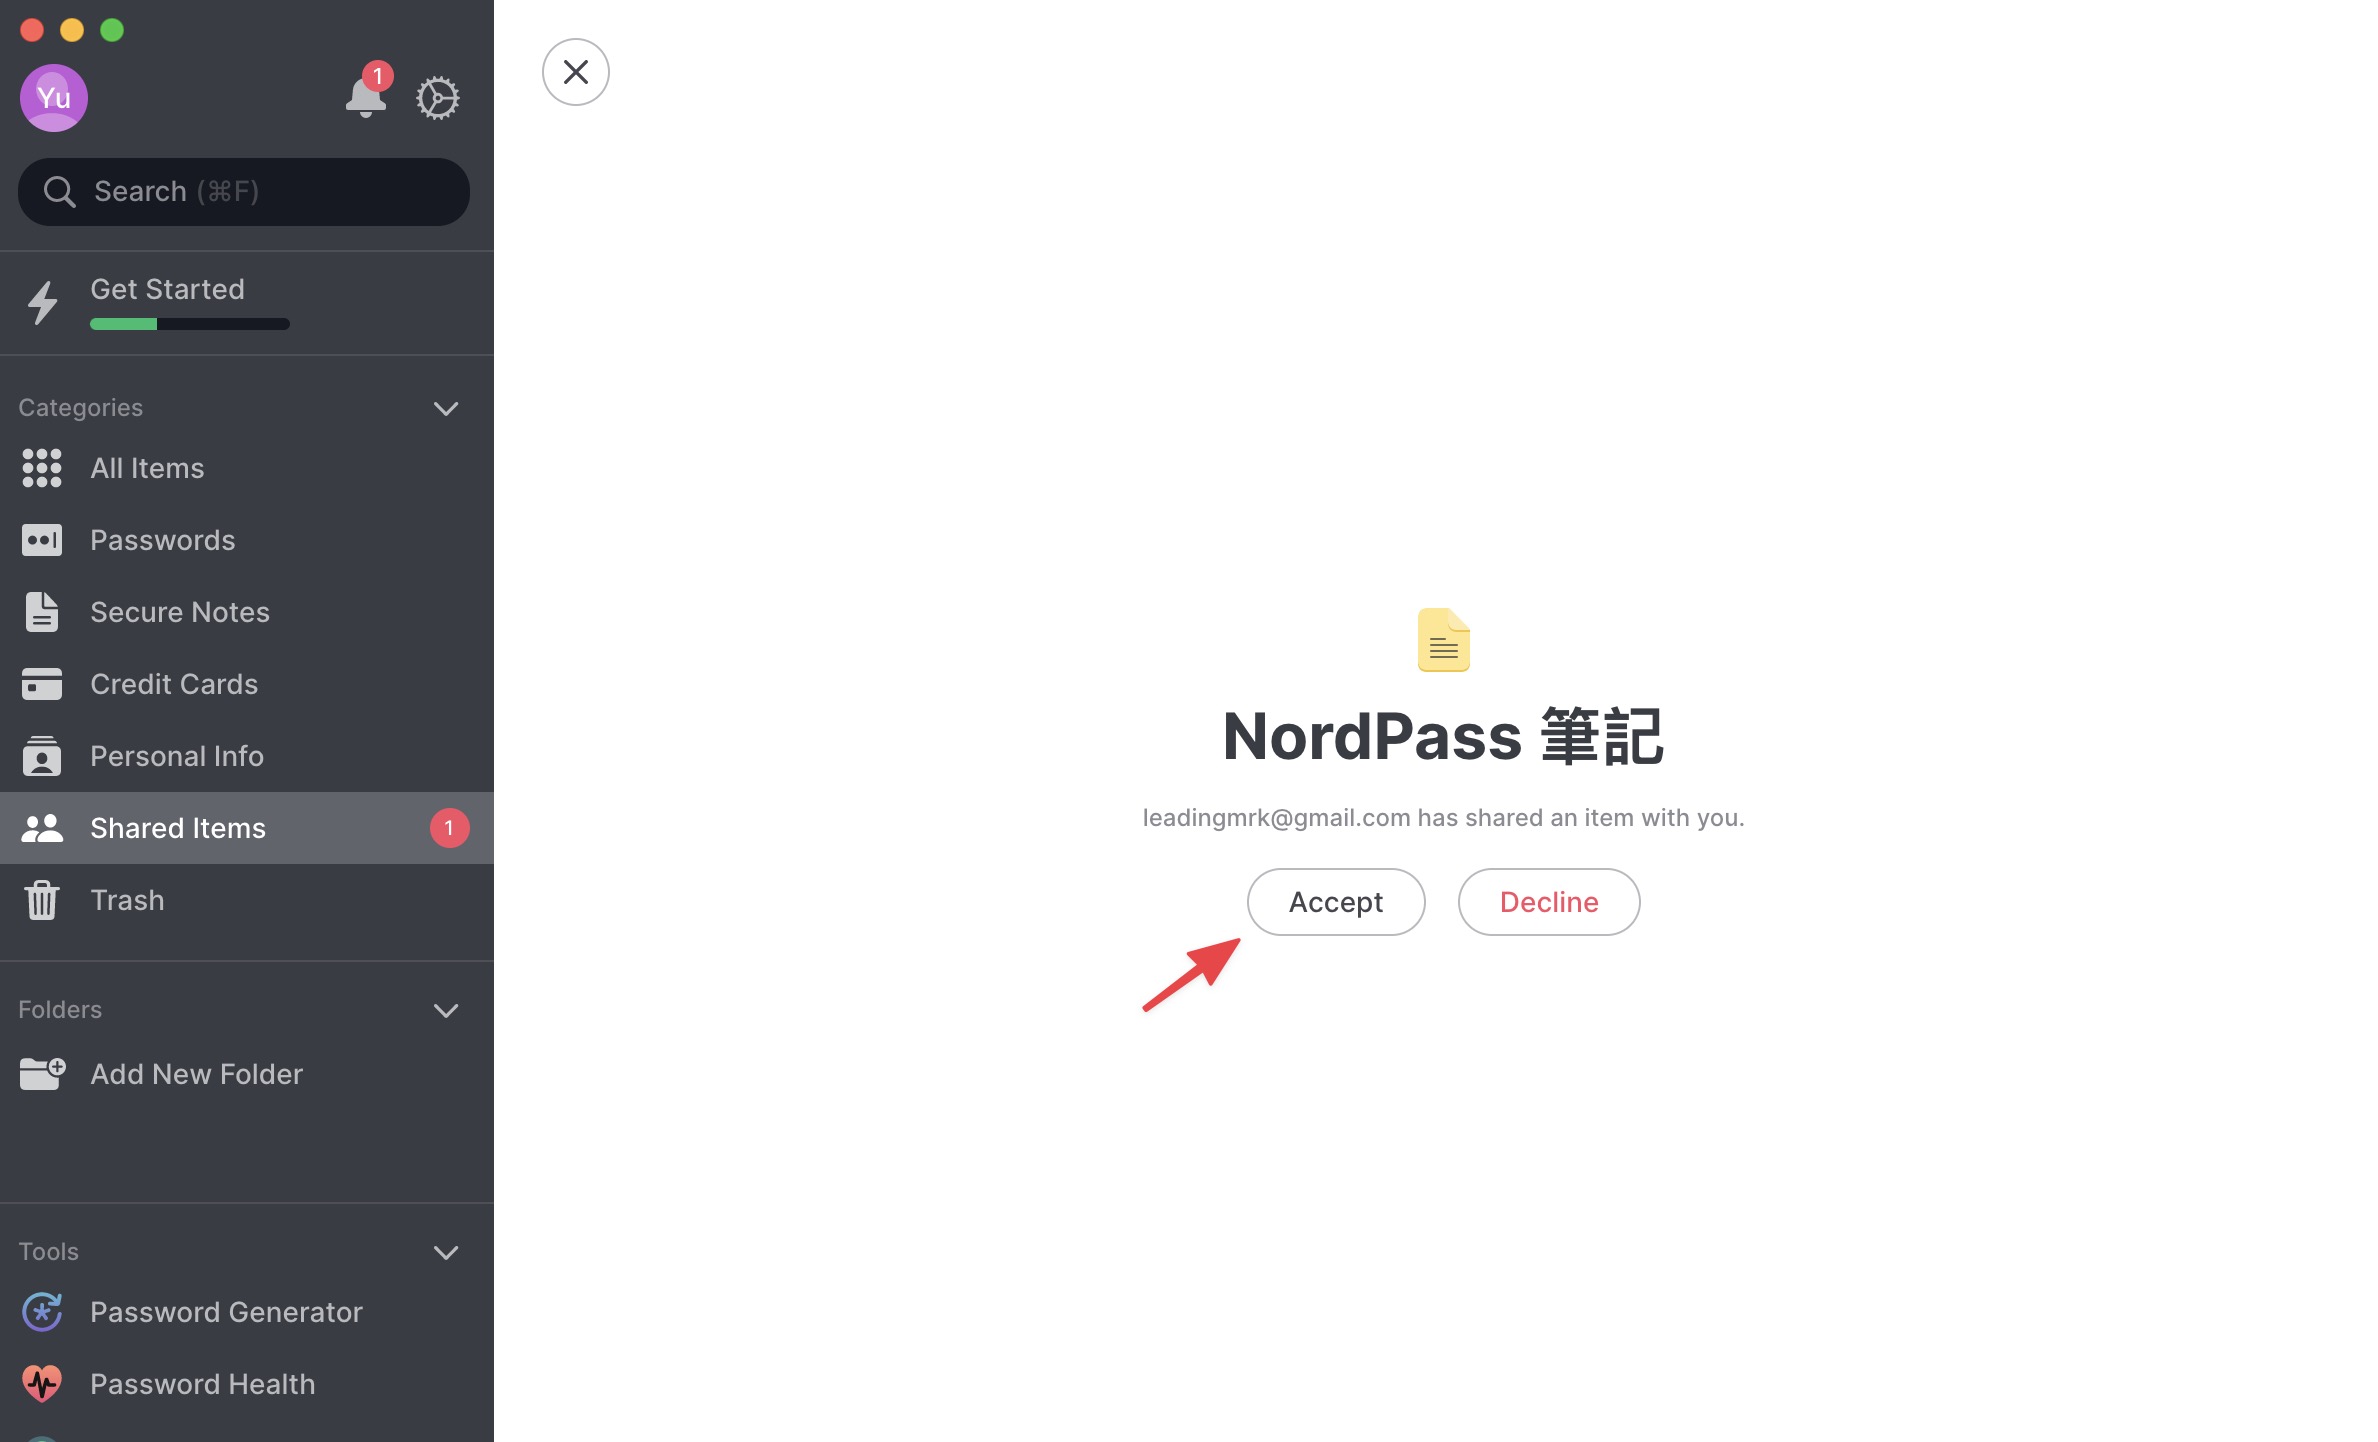Maximize the NordPass window
Viewport: 2378px width, 1442px height.
click(x=112, y=30)
